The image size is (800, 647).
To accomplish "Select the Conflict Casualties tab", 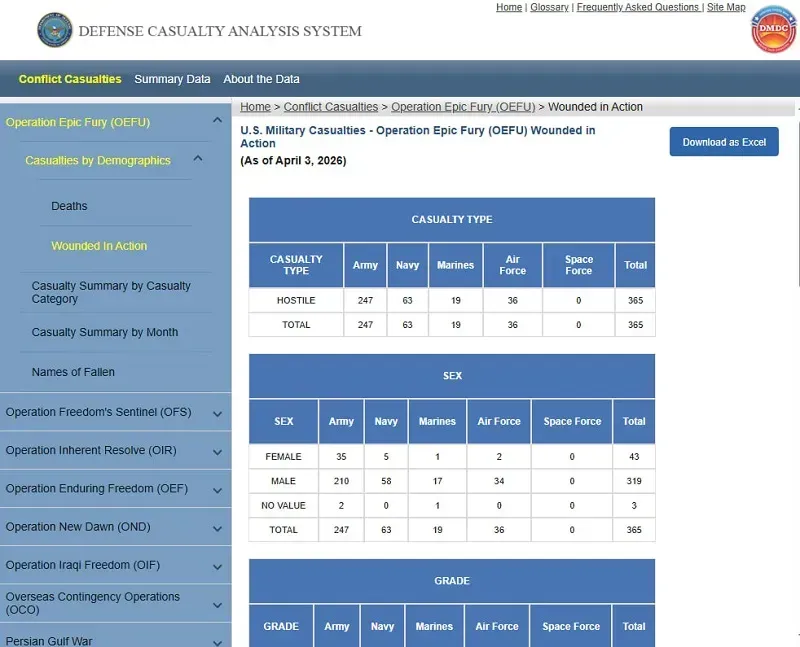I will coord(70,79).
